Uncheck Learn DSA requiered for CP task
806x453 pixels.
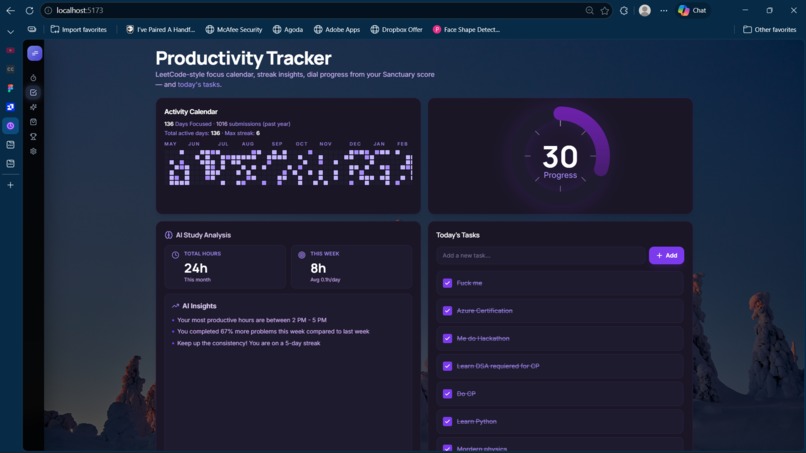(447, 366)
